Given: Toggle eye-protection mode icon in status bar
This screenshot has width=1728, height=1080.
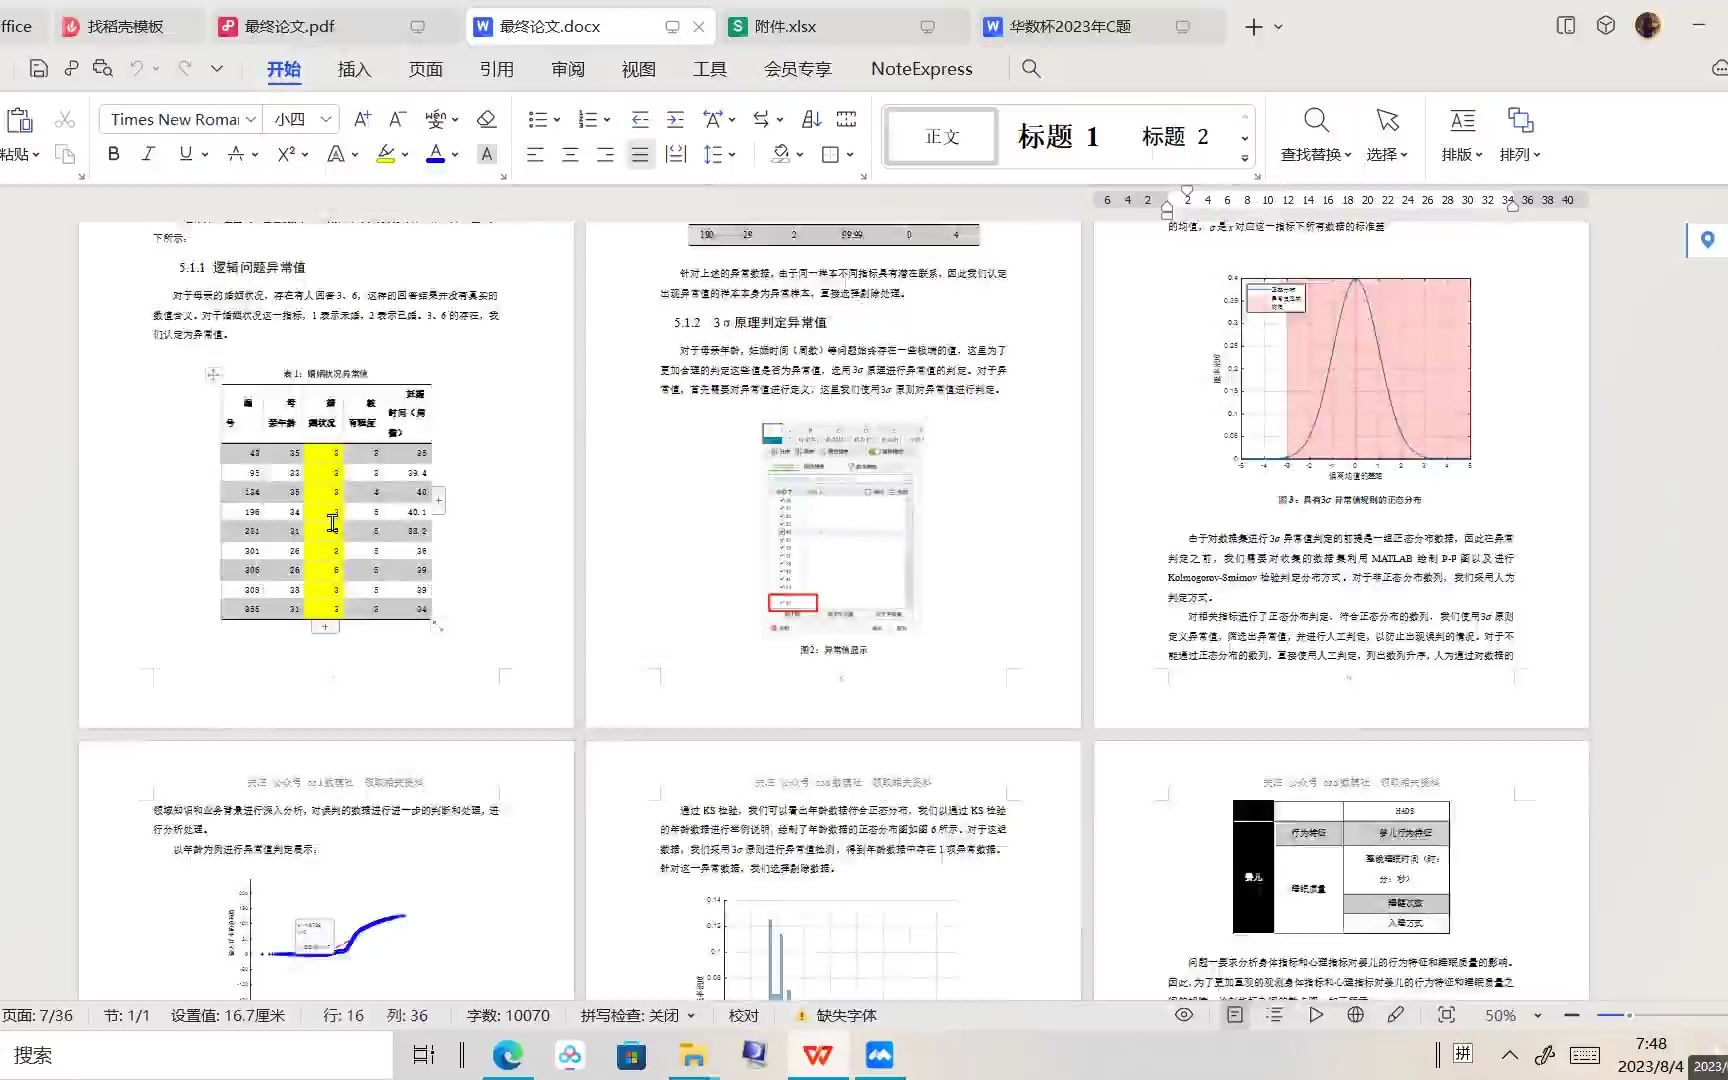Looking at the screenshot, I should pos(1184,1014).
